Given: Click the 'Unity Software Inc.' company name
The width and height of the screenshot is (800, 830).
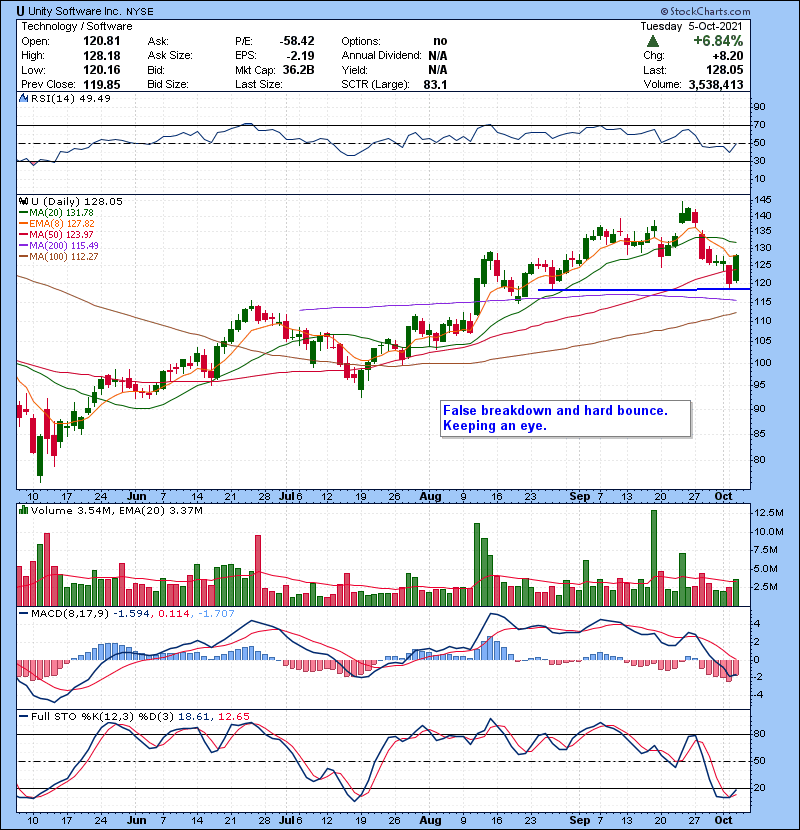Looking at the screenshot, I should (x=74, y=11).
